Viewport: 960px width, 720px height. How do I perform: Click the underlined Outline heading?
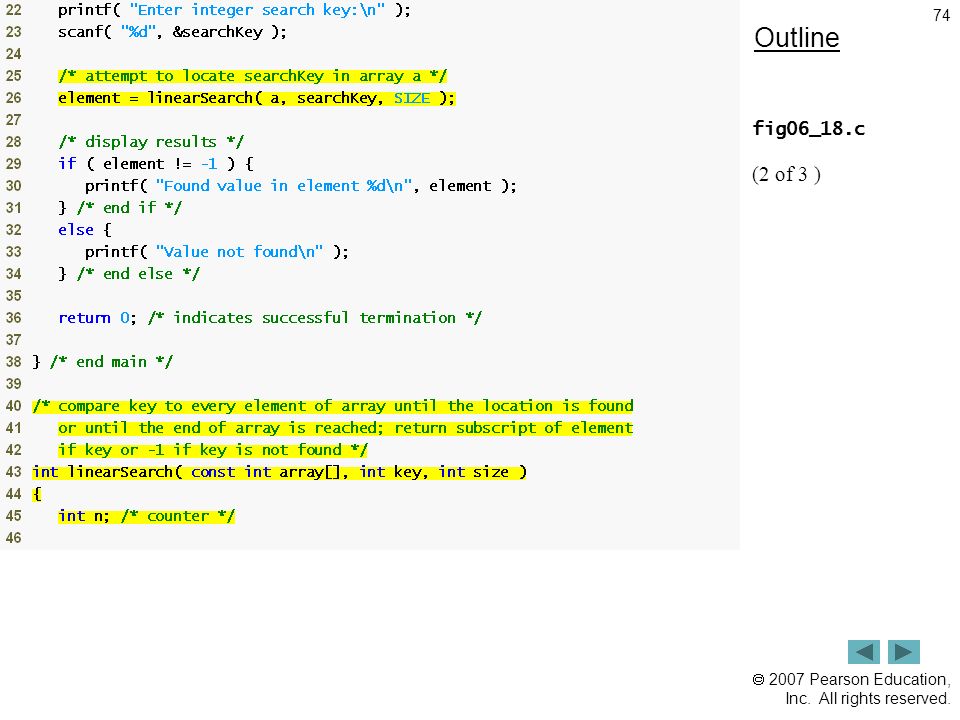797,38
